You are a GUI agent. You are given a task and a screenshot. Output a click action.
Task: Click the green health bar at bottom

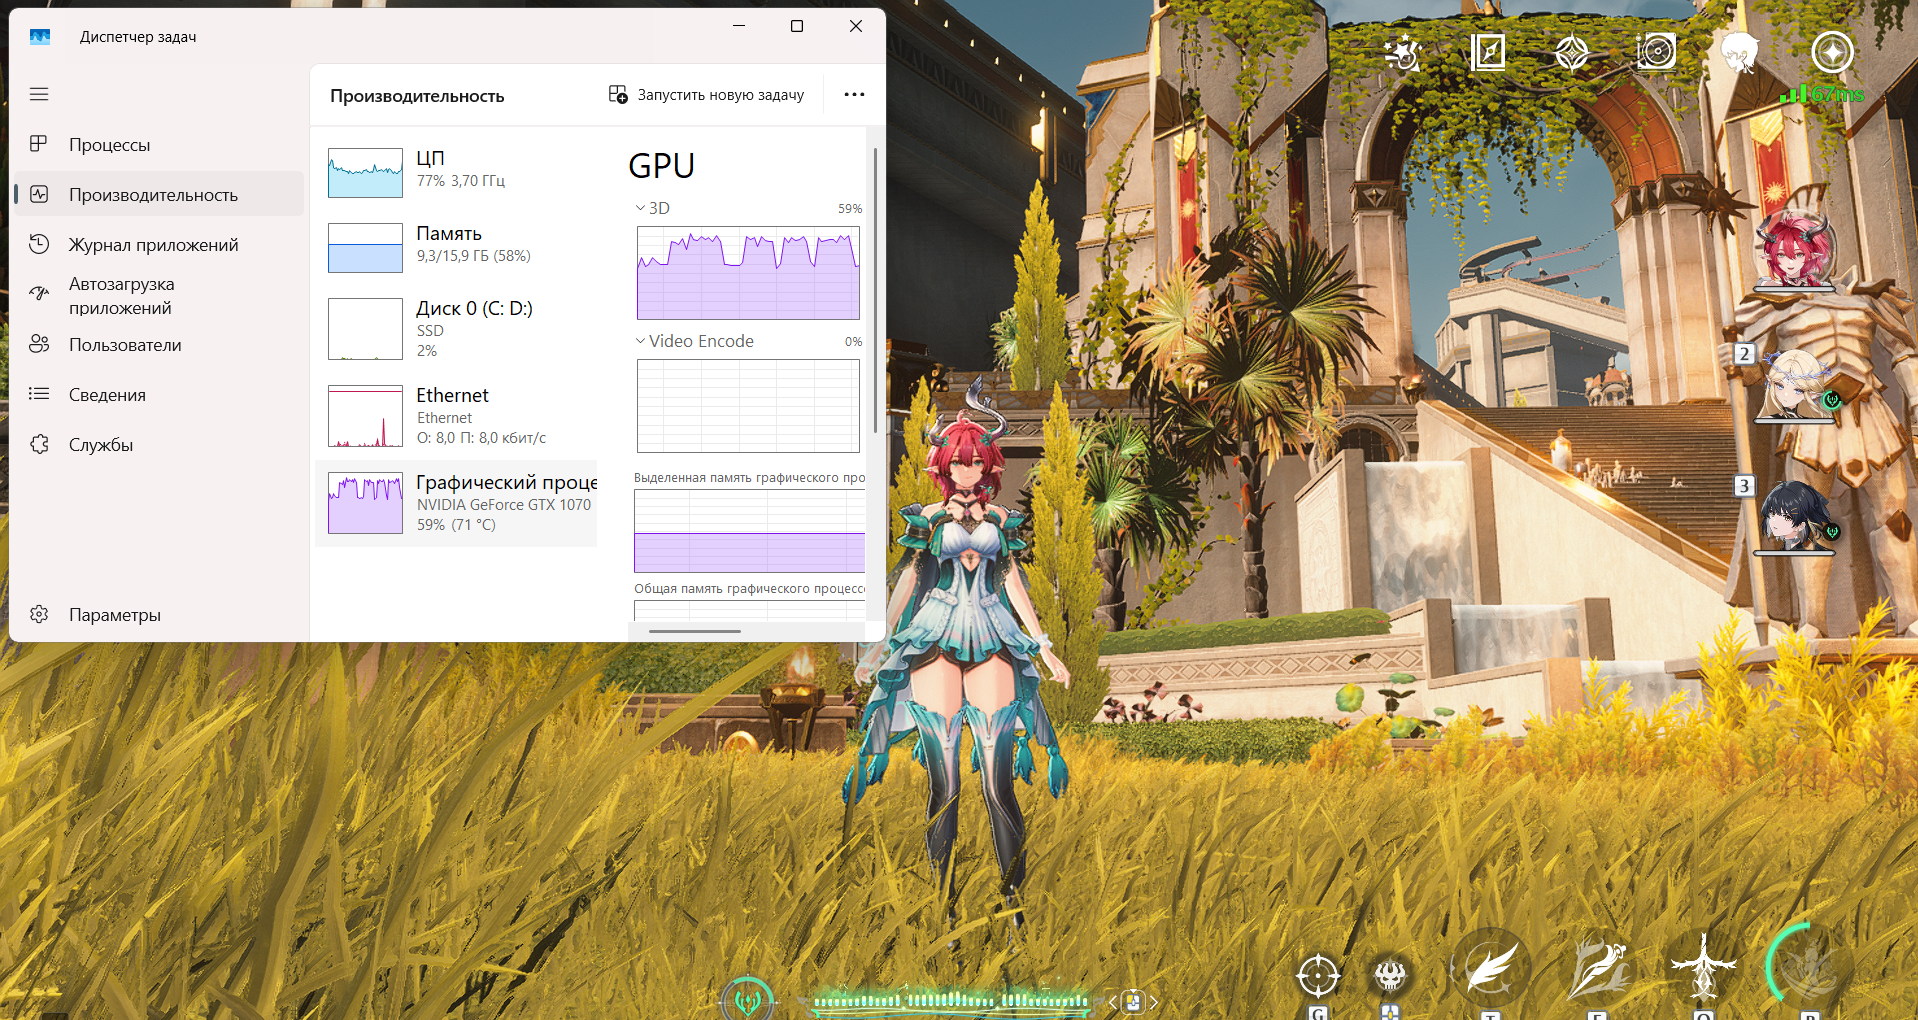coord(950,1000)
